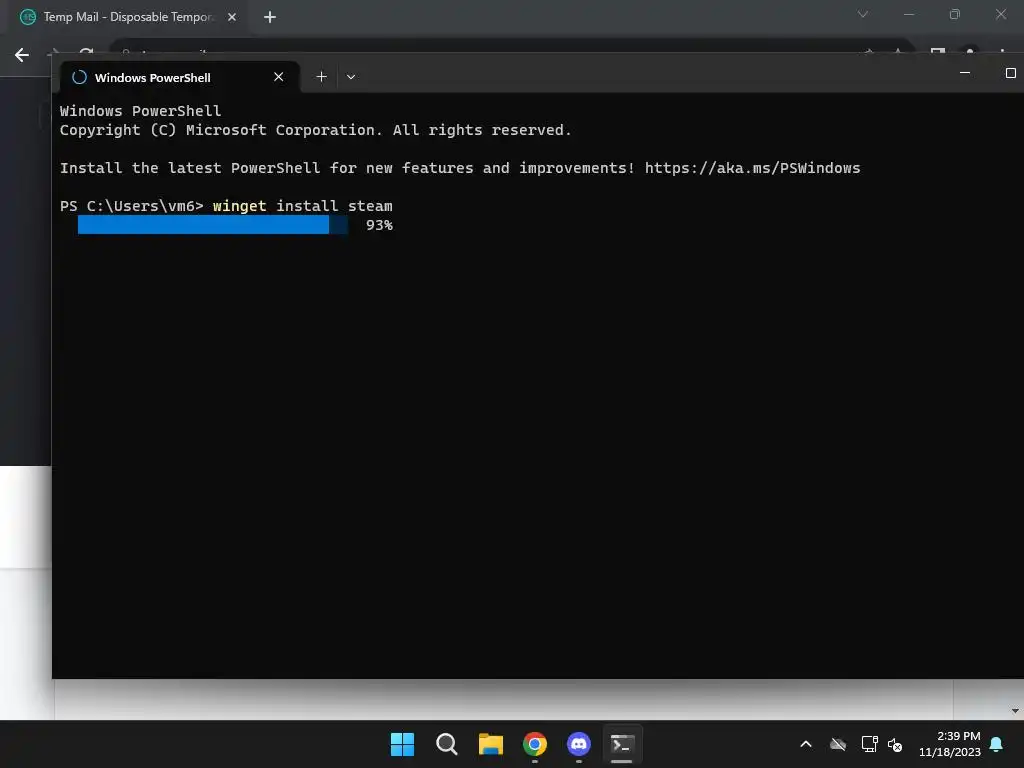Open File Explorer from taskbar
The height and width of the screenshot is (768, 1024).
tap(490, 744)
